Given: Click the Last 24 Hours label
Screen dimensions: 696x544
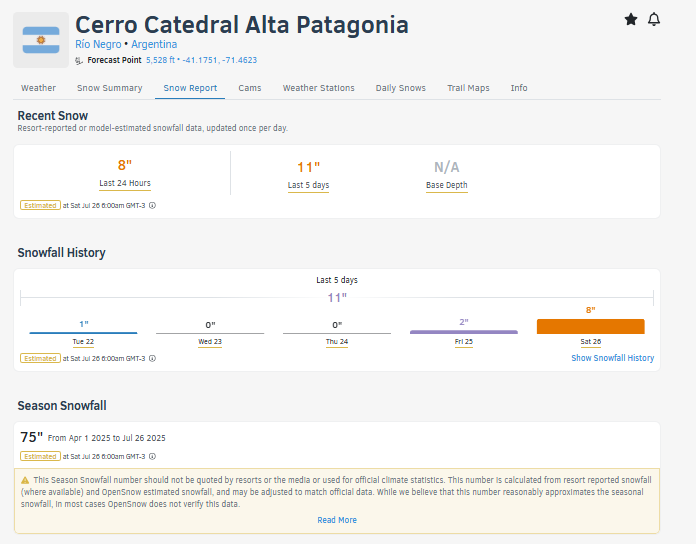Looking at the screenshot, I should coord(125,183).
